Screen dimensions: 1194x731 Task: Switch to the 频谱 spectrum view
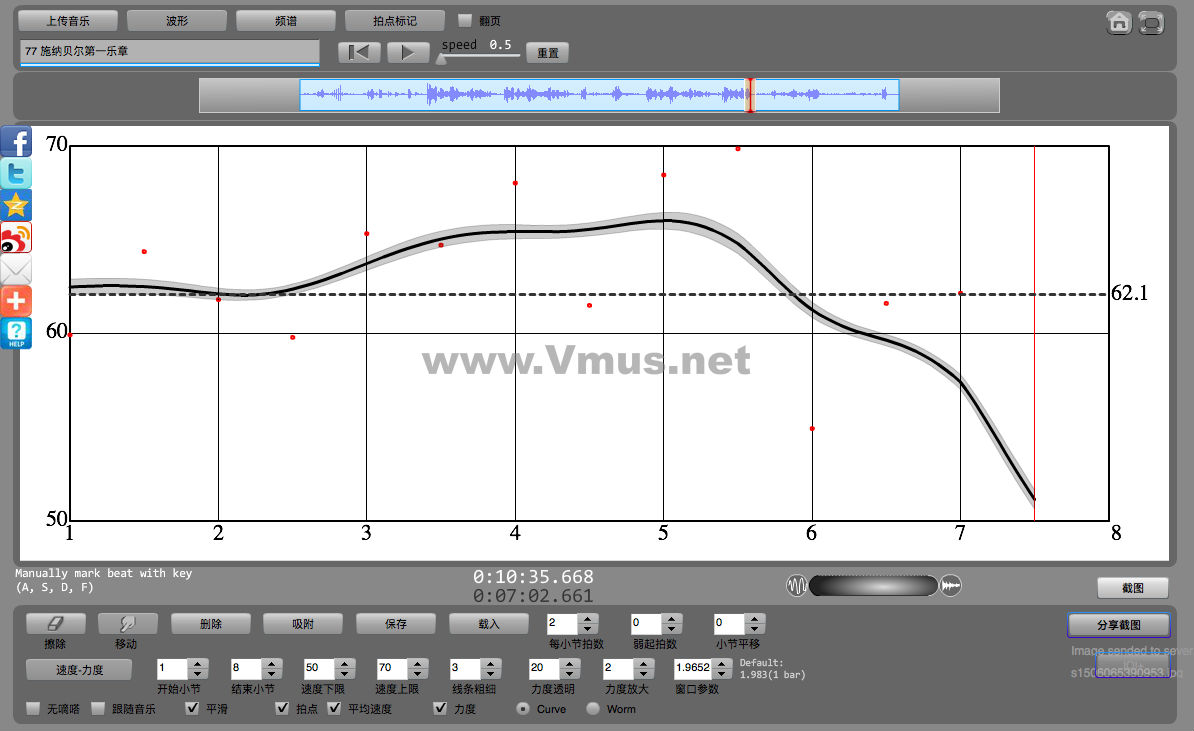tap(286, 20)
